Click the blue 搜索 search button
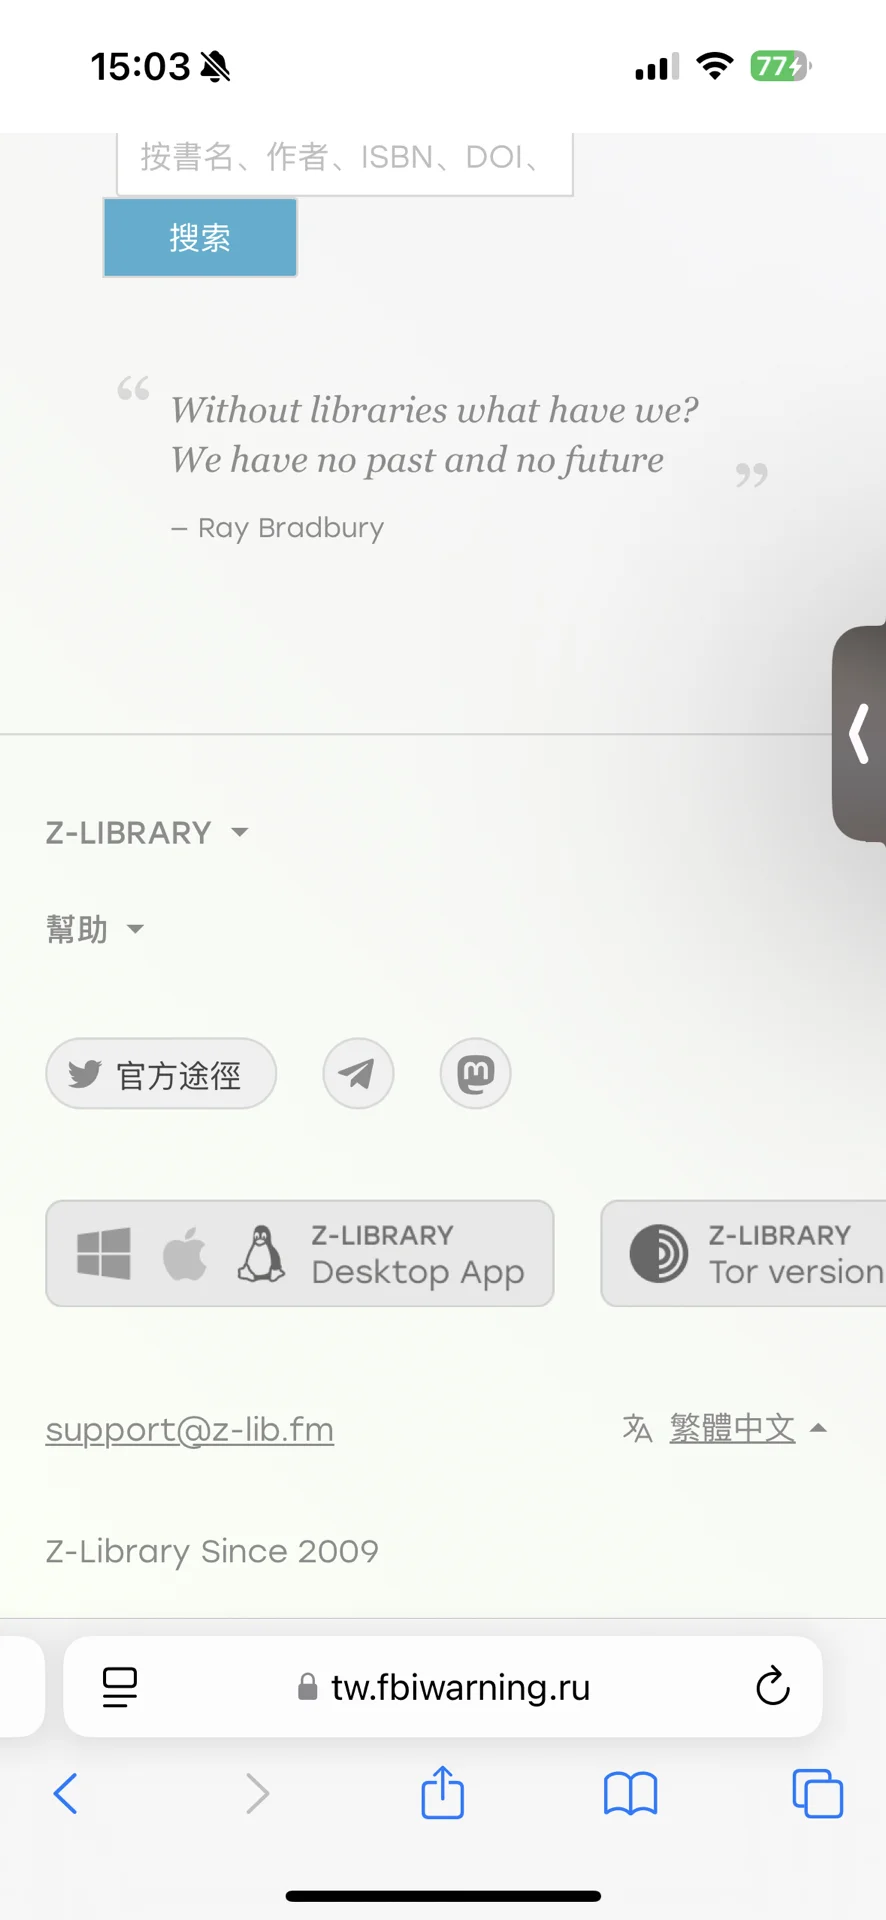The height and width of the screenshot is (1920, 886). point(200,237)
